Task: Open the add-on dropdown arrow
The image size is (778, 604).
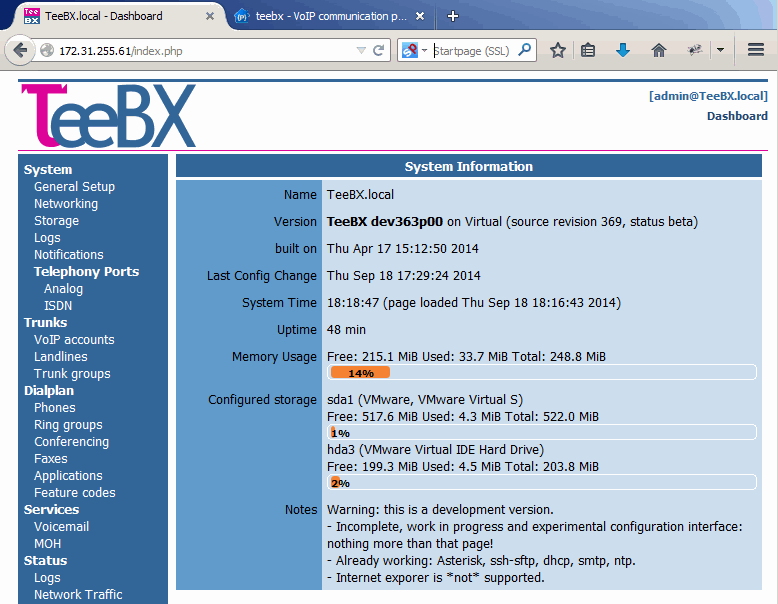Action: point(720,50)
